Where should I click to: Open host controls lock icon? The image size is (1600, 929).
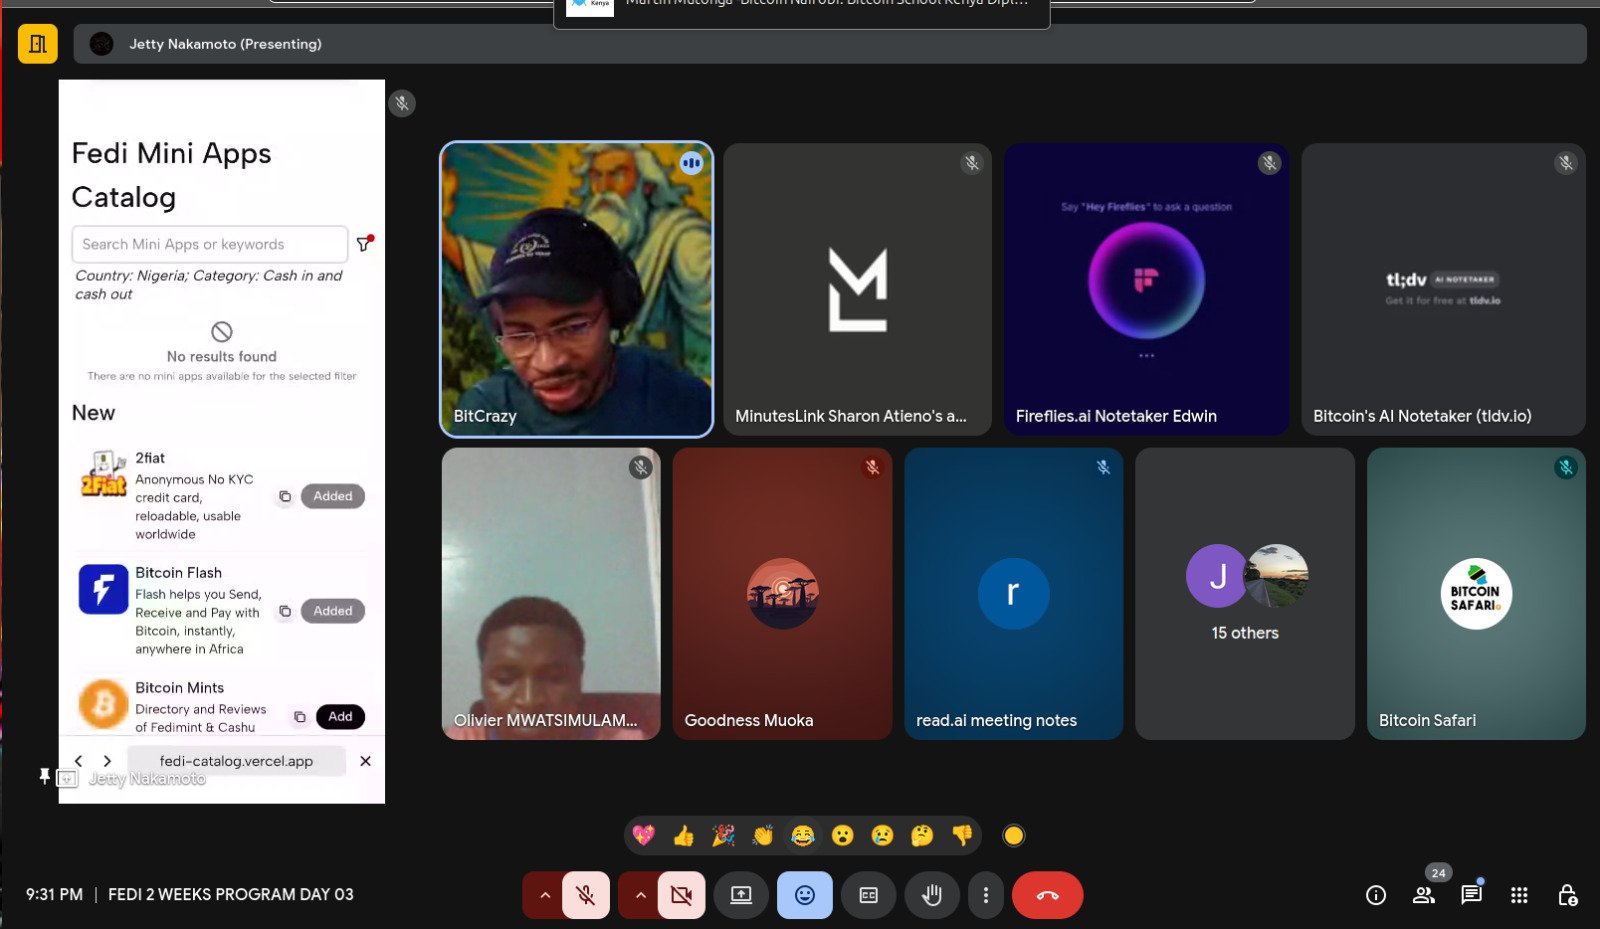pyautogui.click(x=1567, y=895)
